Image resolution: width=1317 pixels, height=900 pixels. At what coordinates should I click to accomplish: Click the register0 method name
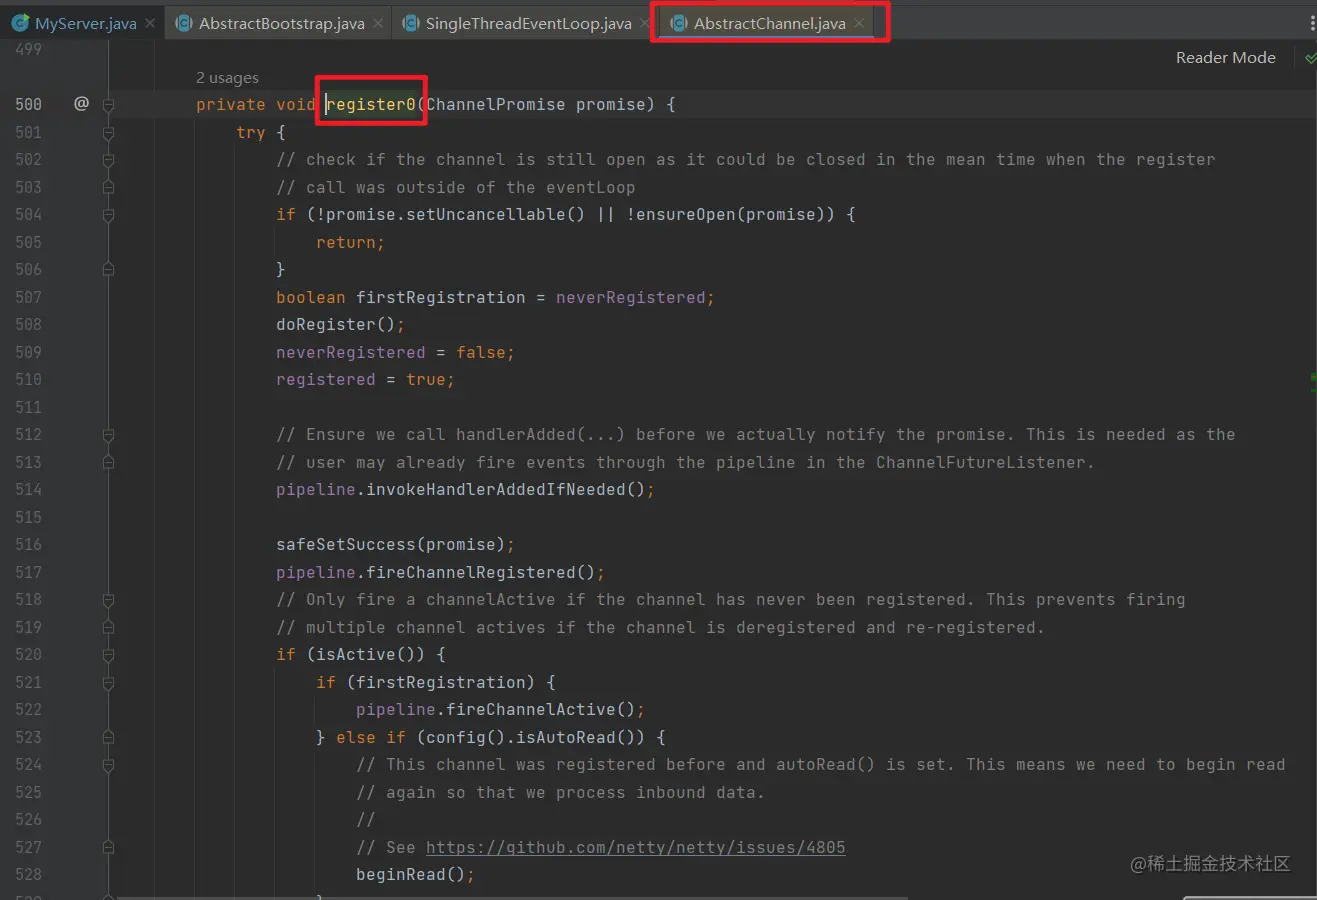click(371, 104)
